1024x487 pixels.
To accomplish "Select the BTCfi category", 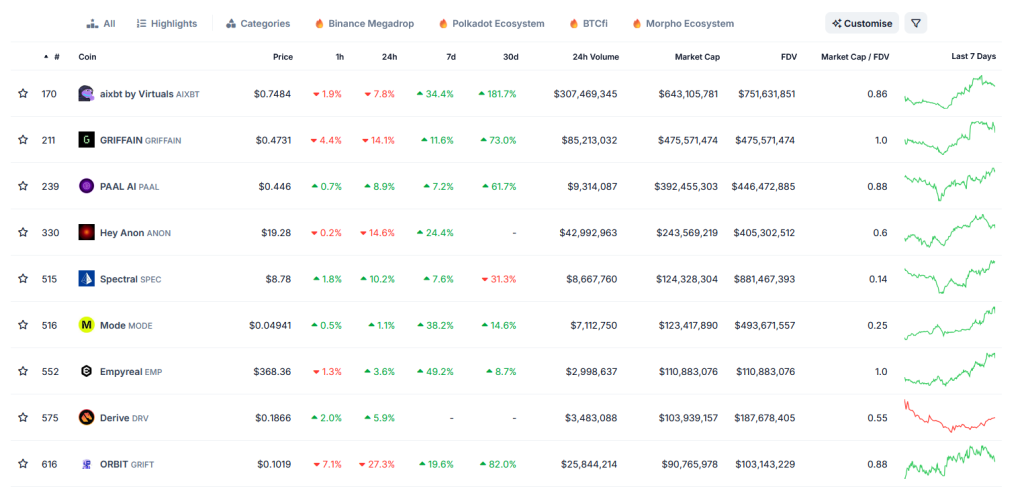I will pos(588,24).
